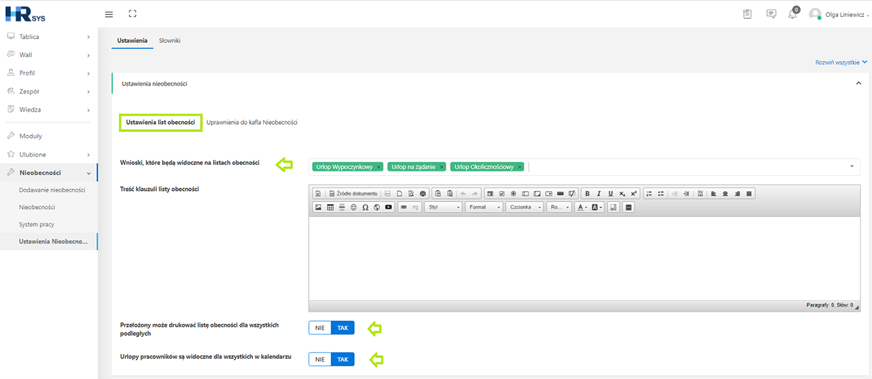Click the hamburger menu icon in header

tap(109, 14)
